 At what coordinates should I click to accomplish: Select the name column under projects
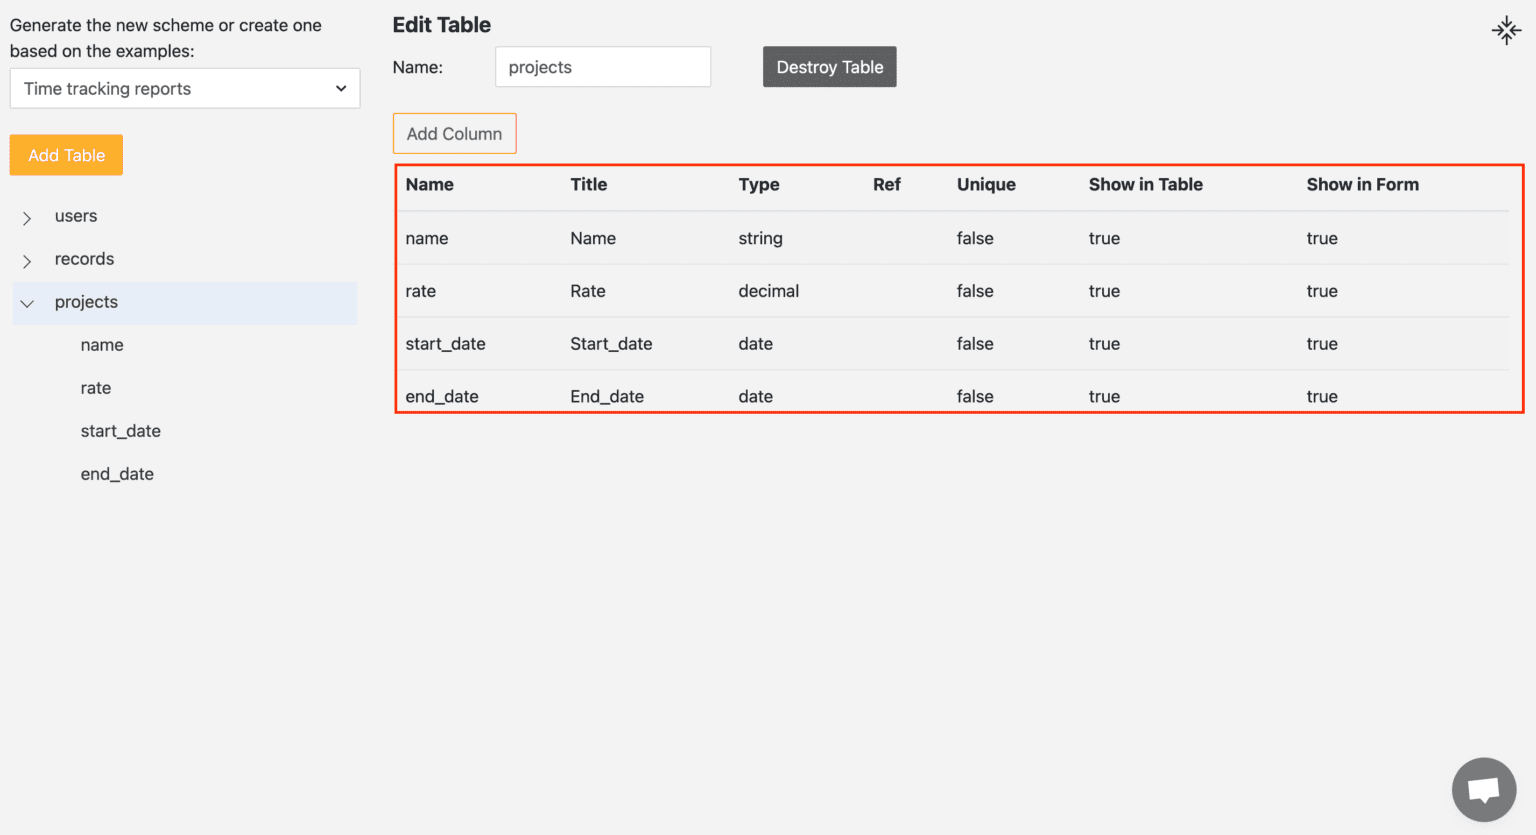102,344
